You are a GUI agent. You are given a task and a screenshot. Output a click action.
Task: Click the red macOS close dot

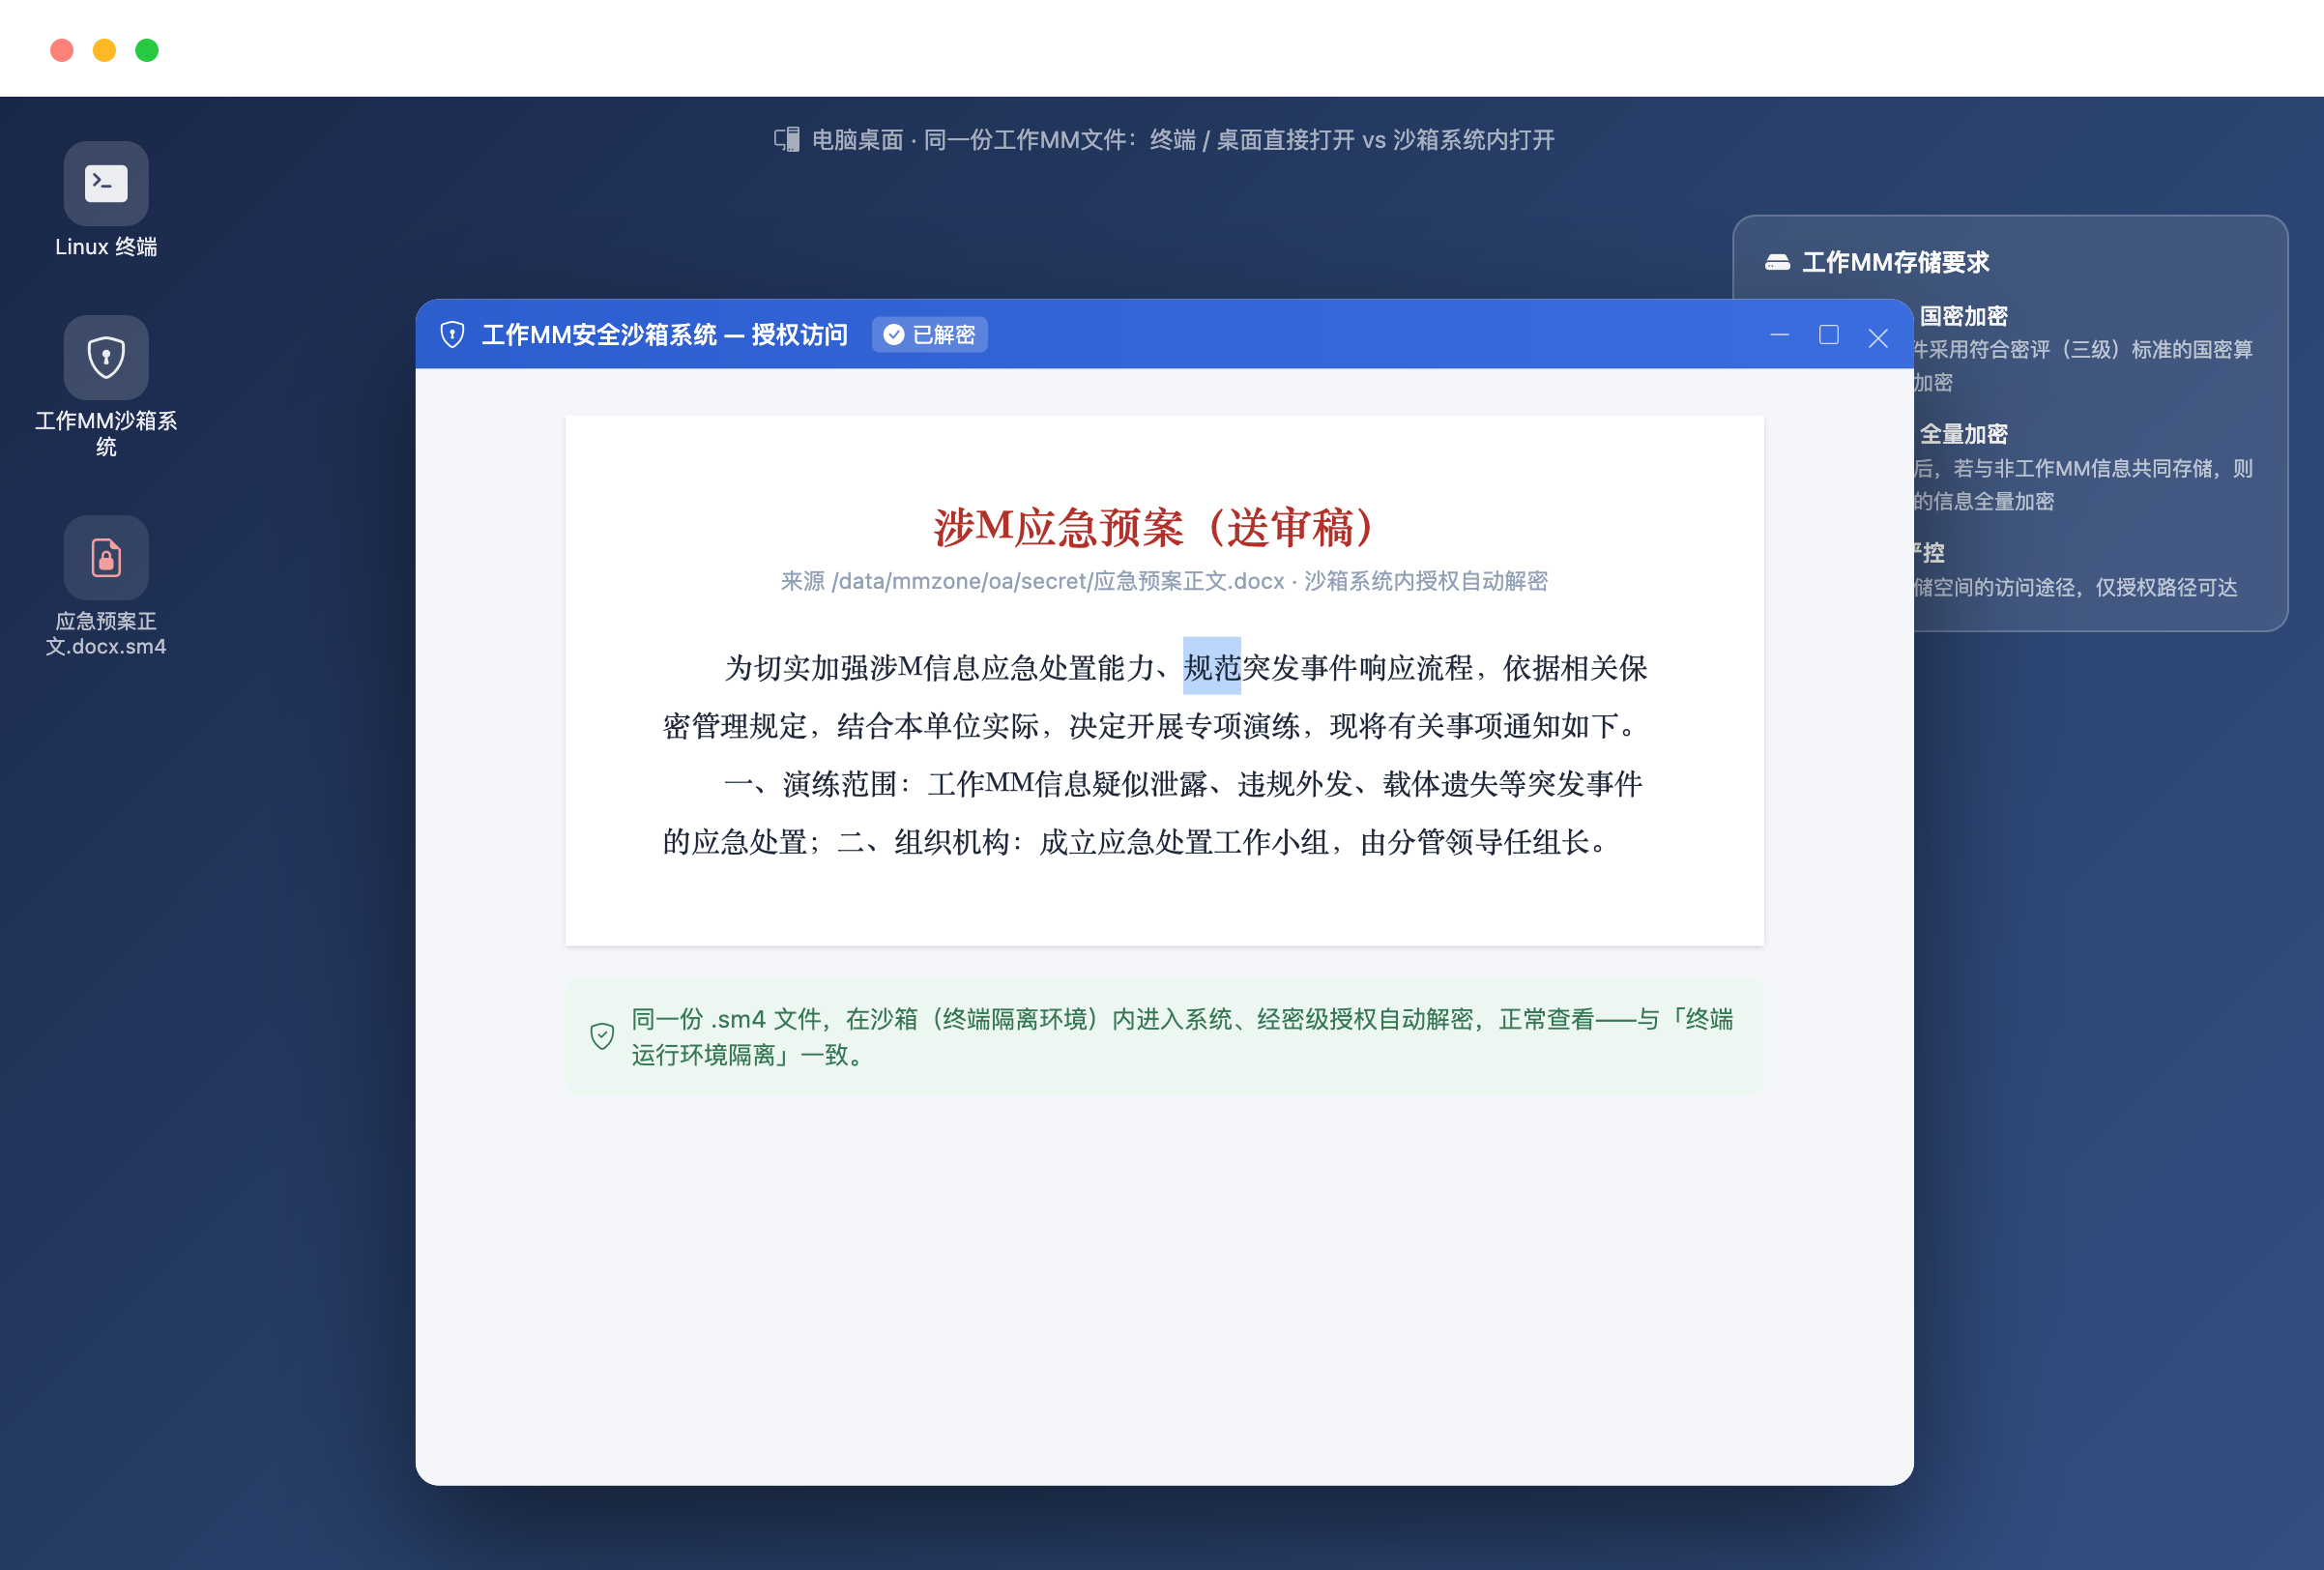tap(62, 50)
